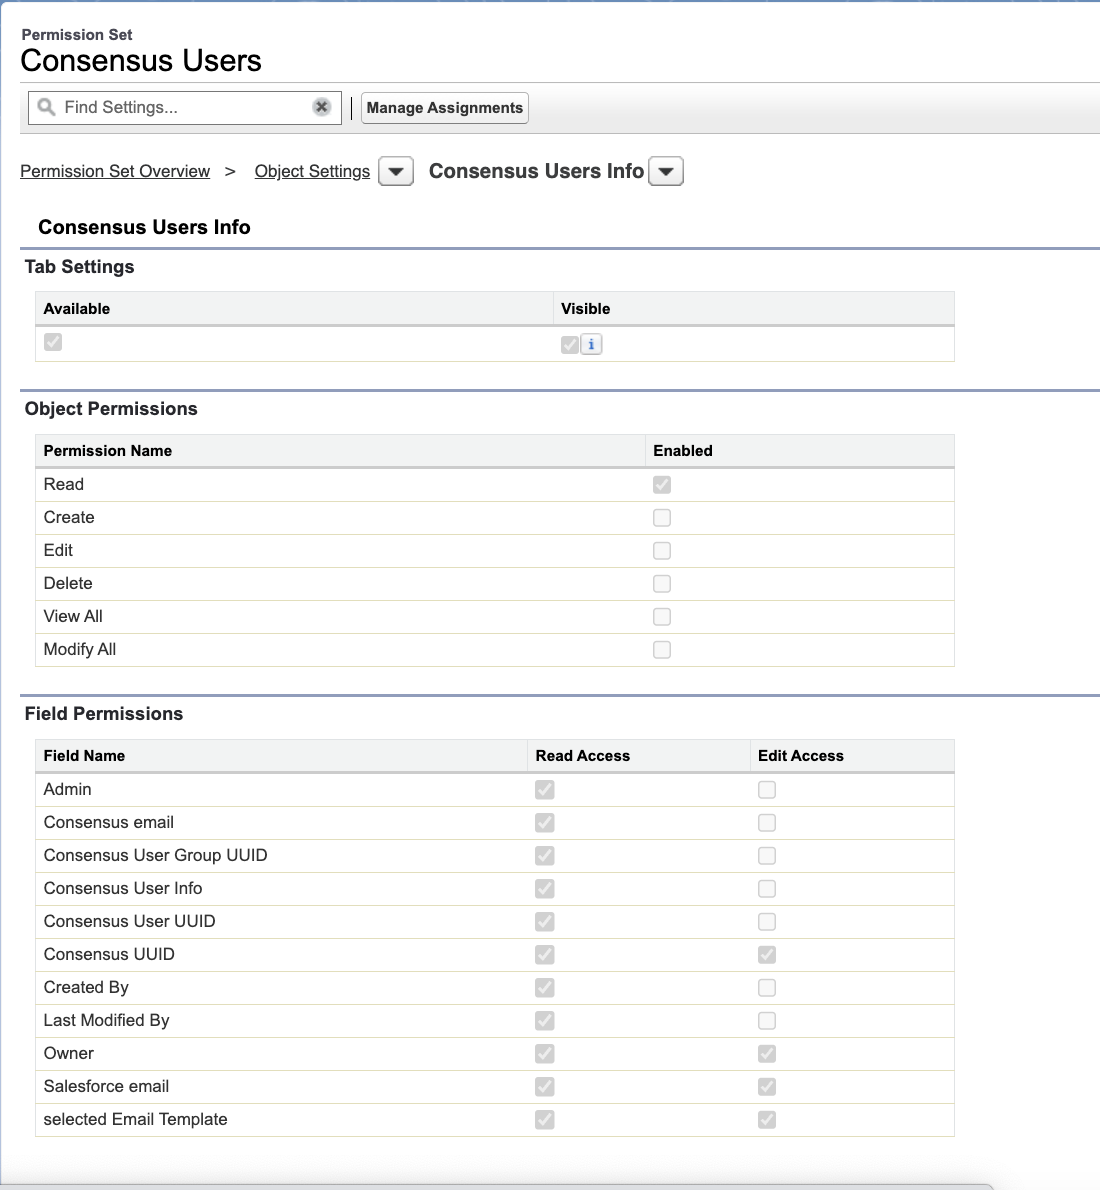Toggle Read Access for Admin field
This screenshot has width=1100, height=1190.
click(545, 790)
